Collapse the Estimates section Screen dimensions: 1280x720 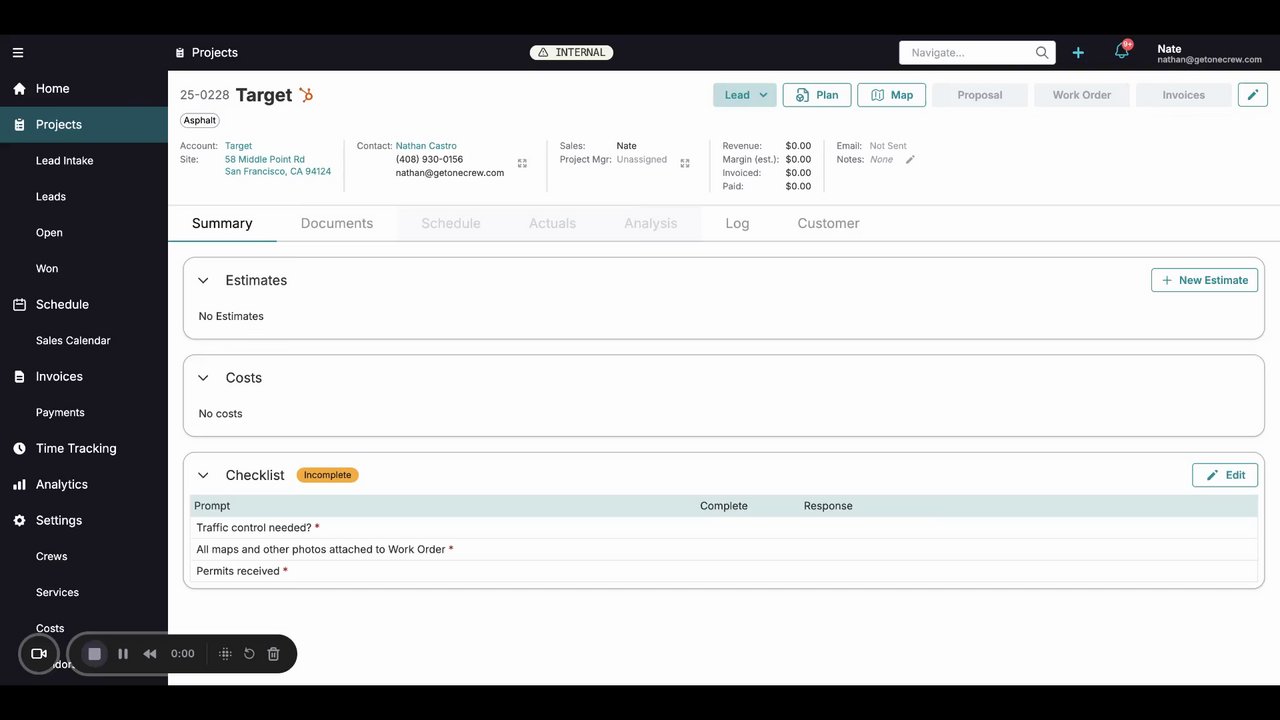203,281
